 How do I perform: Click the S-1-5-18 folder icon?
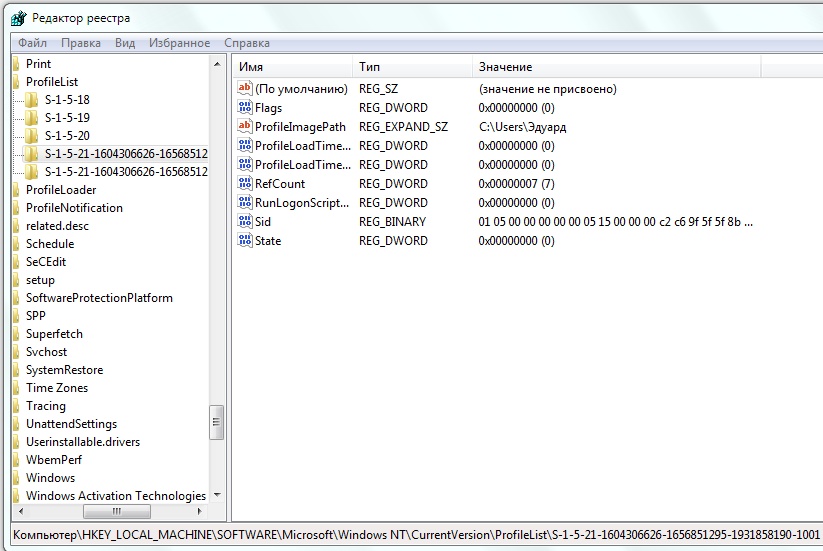pyautogui.click(x=32, y=100)
